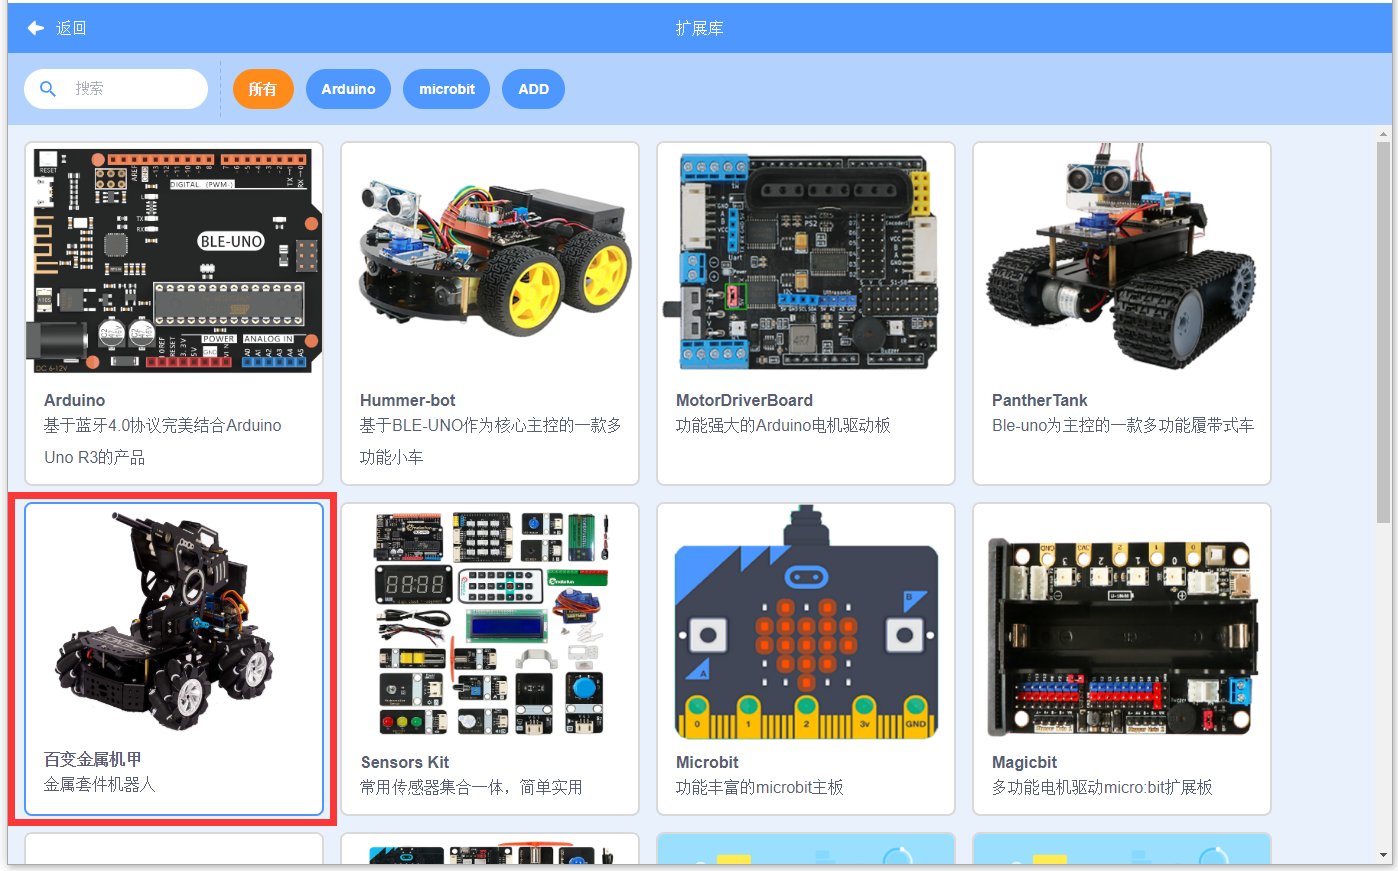Click the search magnifier icon

point(47,89)
